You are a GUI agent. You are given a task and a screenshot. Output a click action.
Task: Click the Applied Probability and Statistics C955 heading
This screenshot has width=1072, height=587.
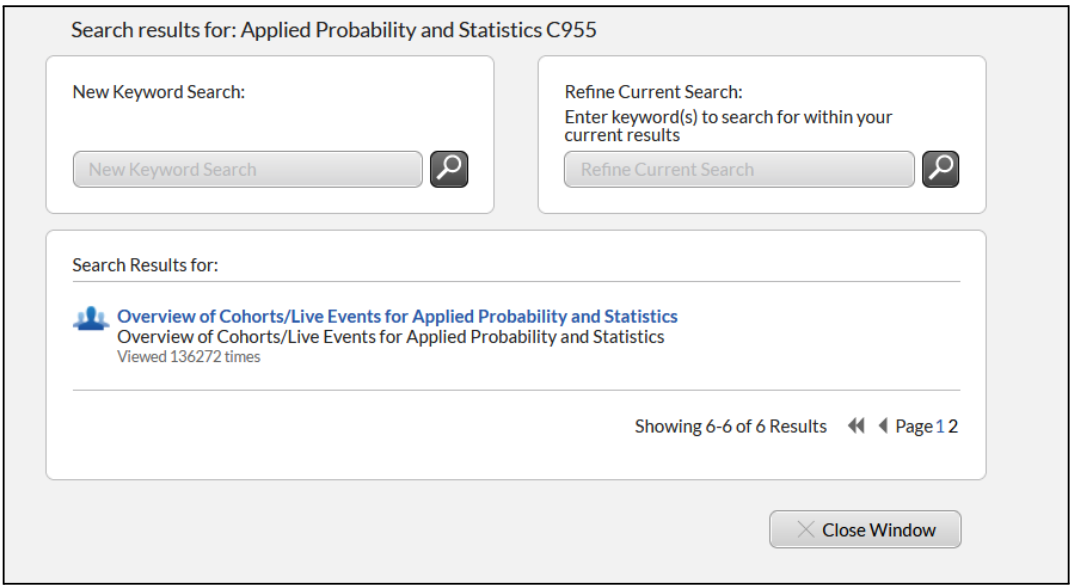334,30
